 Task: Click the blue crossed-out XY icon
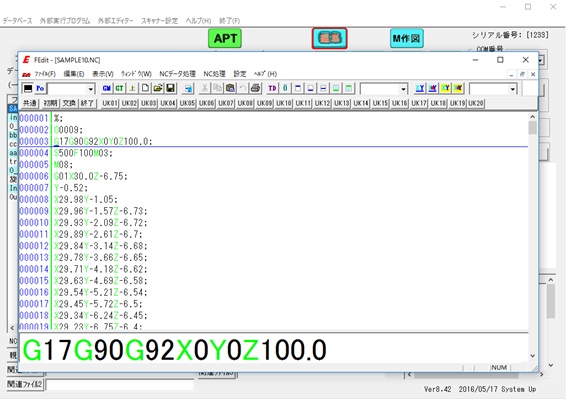432,88
